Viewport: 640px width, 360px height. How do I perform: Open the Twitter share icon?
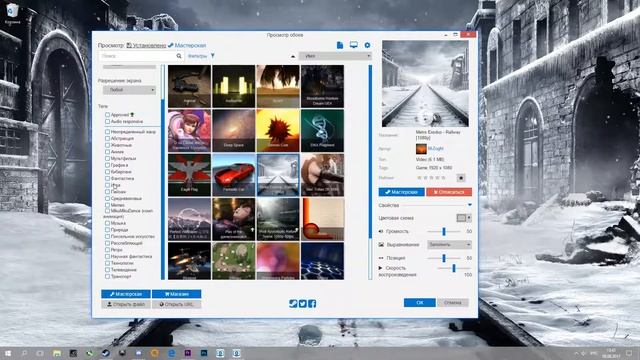(302, 303)
